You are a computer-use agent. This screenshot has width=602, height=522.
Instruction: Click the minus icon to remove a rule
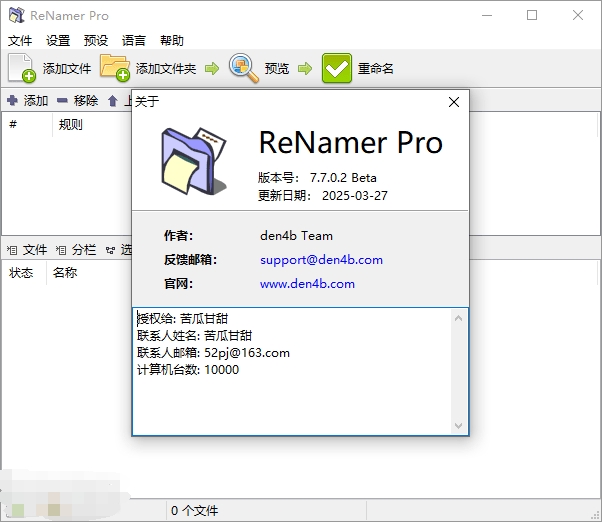point(62,101)
